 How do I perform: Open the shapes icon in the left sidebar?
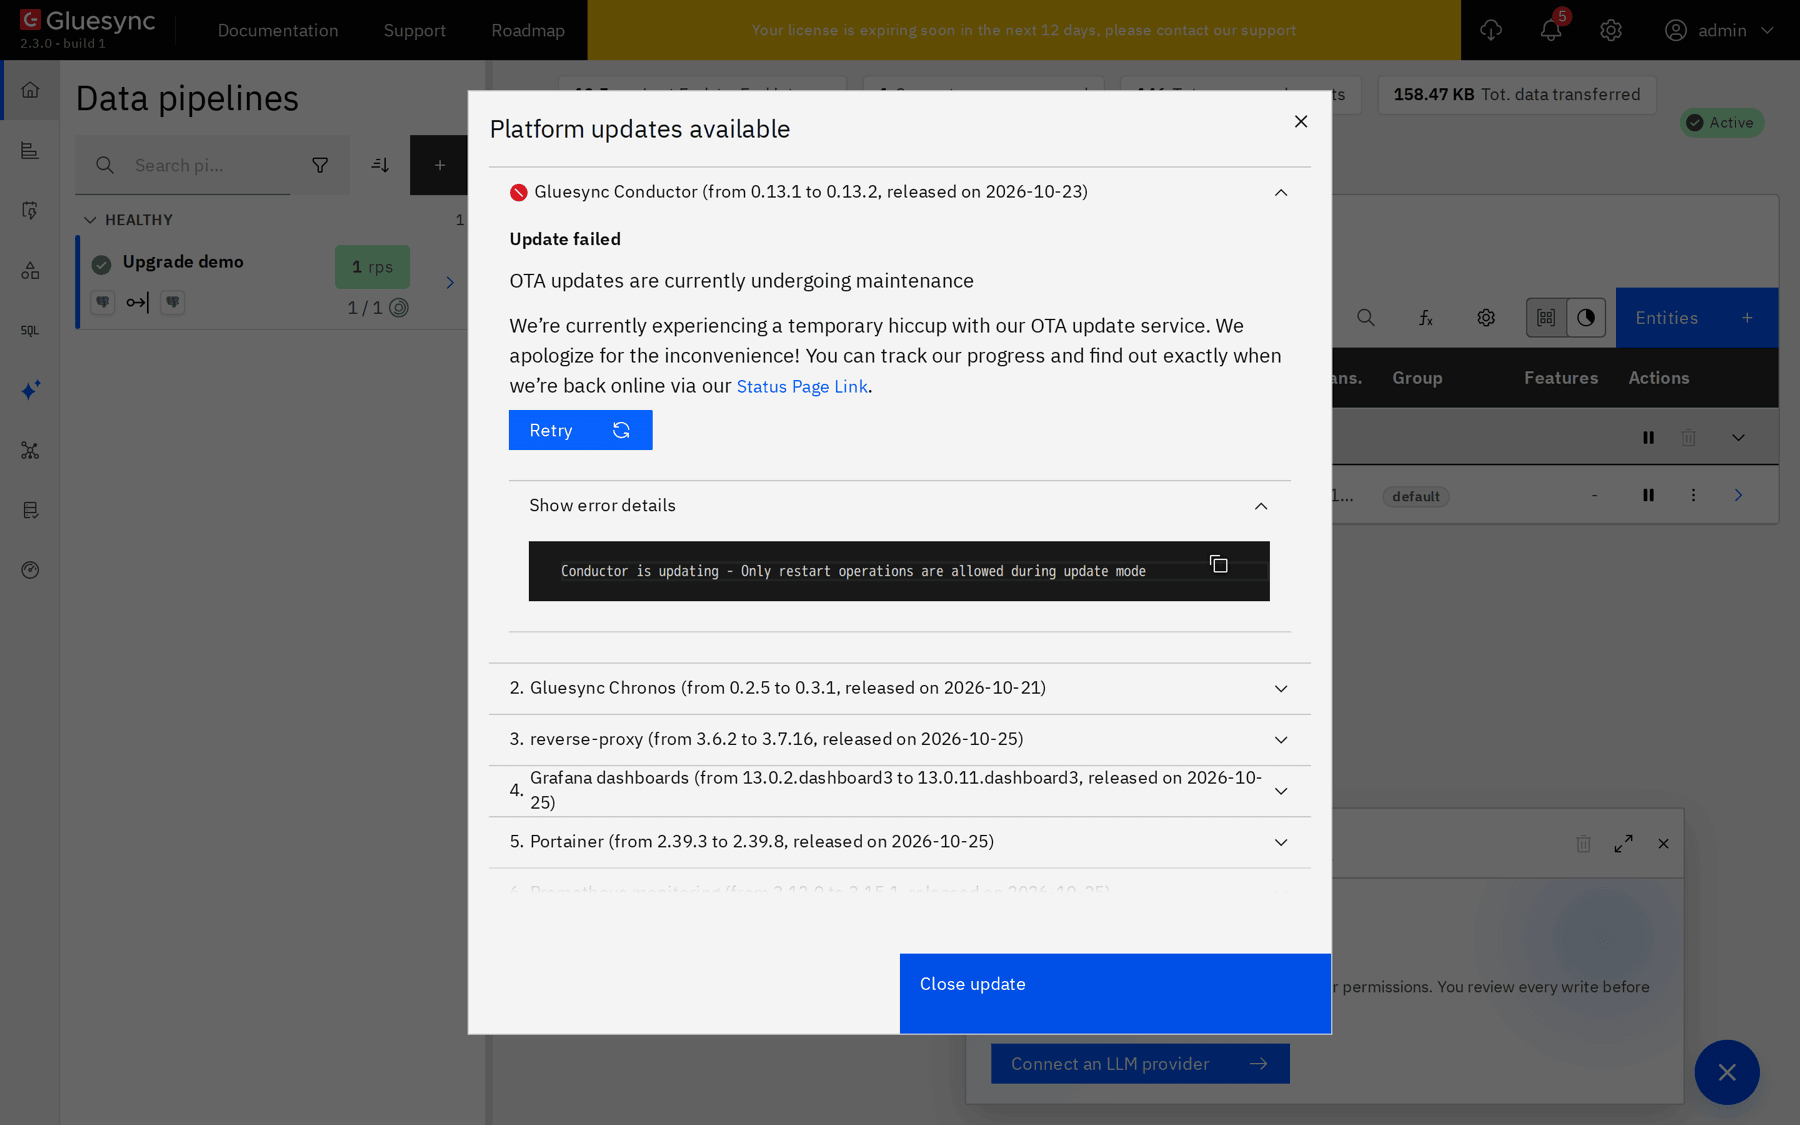tap(30, 270)
